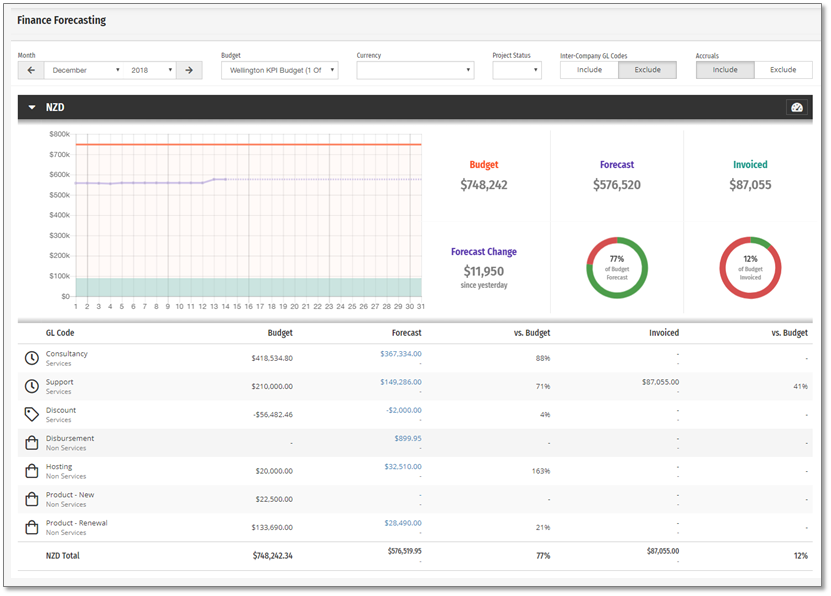This screenshot has width=831, height=596.
Task: Click the clock icon for Consultancy row
Action: (32, 358)
